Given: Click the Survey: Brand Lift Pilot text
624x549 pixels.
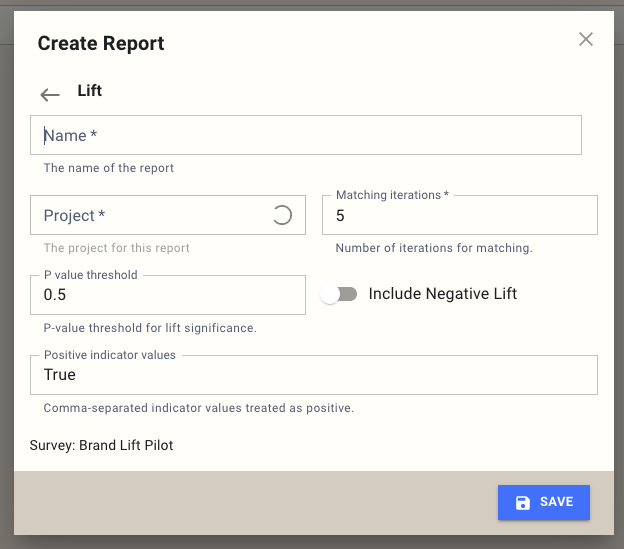Looking at the screenshot, I should 102,445.
